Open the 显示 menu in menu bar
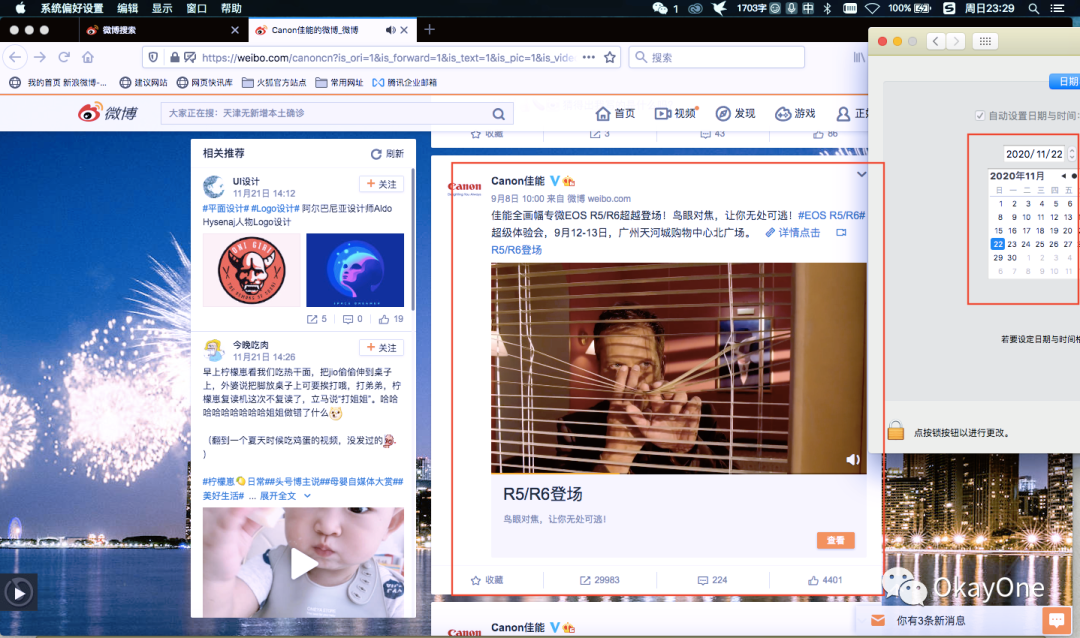The height and width of the screenshot is (638, 1080). point(162,8)
